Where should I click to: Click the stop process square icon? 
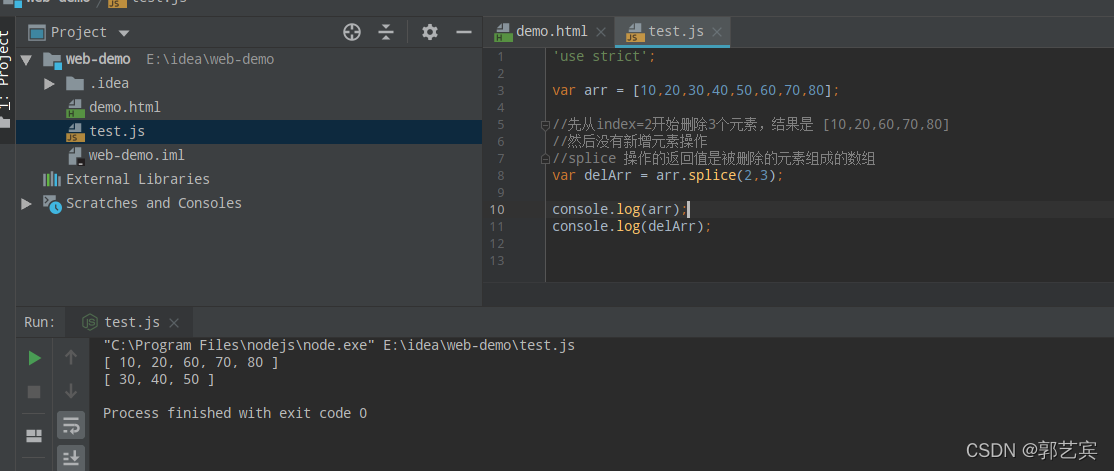click(34, 392)
